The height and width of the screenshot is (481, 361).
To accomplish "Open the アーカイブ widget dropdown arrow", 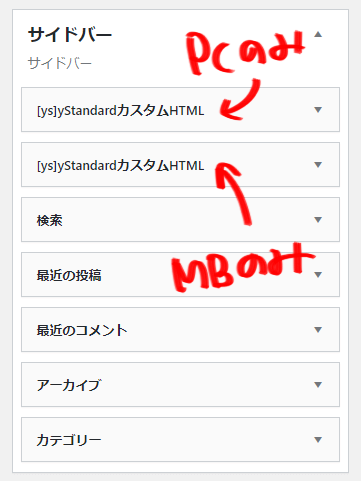I will point(318,385).
